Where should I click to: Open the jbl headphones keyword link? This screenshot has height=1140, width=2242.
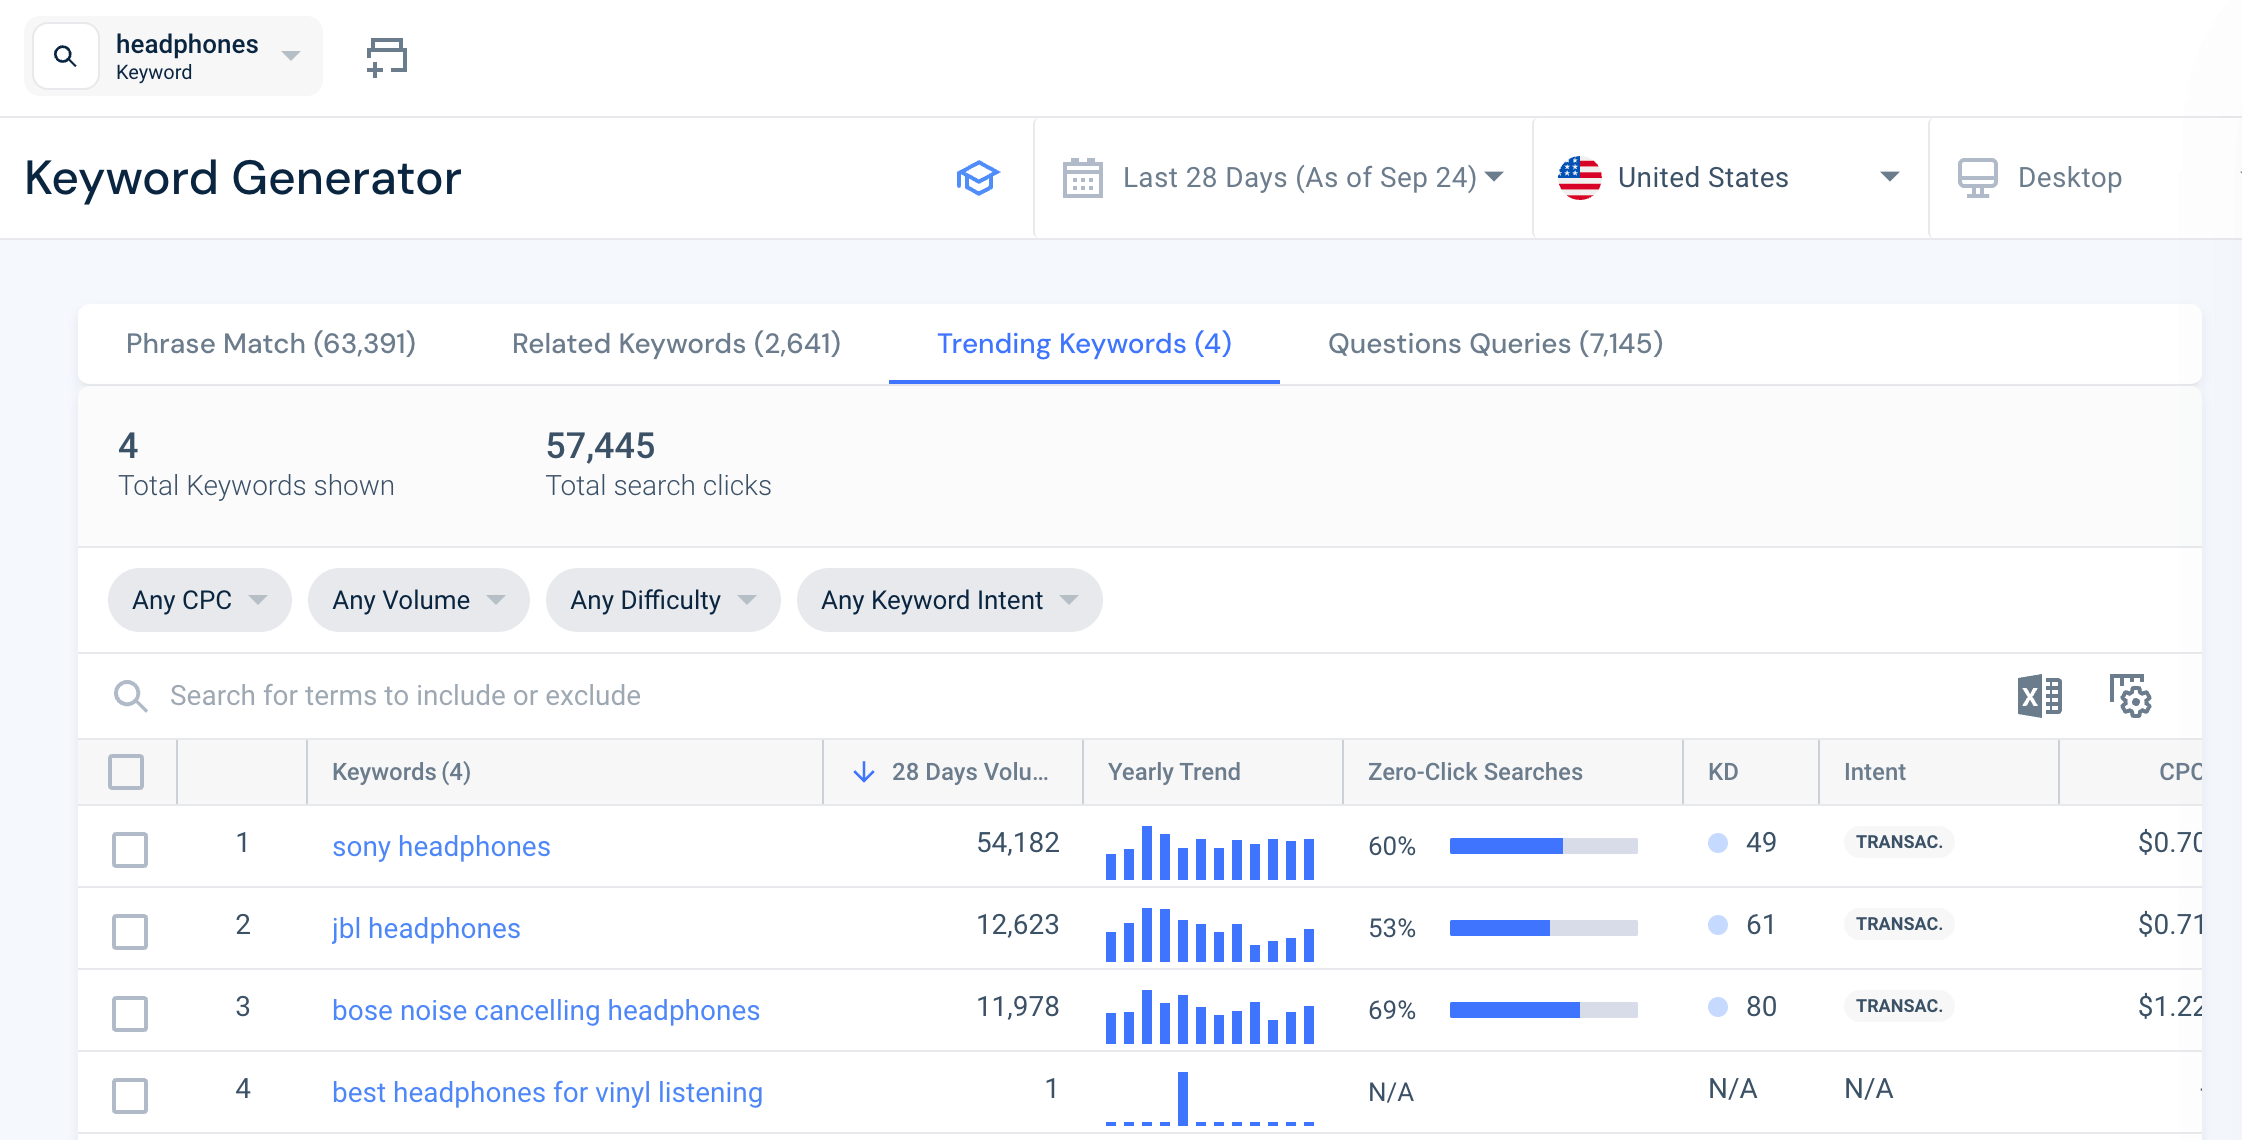click(x=426, y=929)
